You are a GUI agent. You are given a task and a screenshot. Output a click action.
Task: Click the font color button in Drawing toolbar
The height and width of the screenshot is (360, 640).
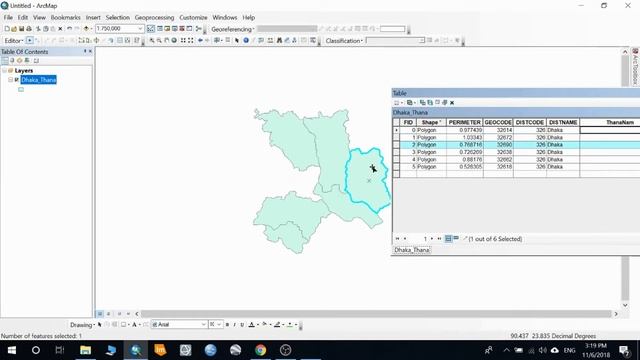coord(252,324)
